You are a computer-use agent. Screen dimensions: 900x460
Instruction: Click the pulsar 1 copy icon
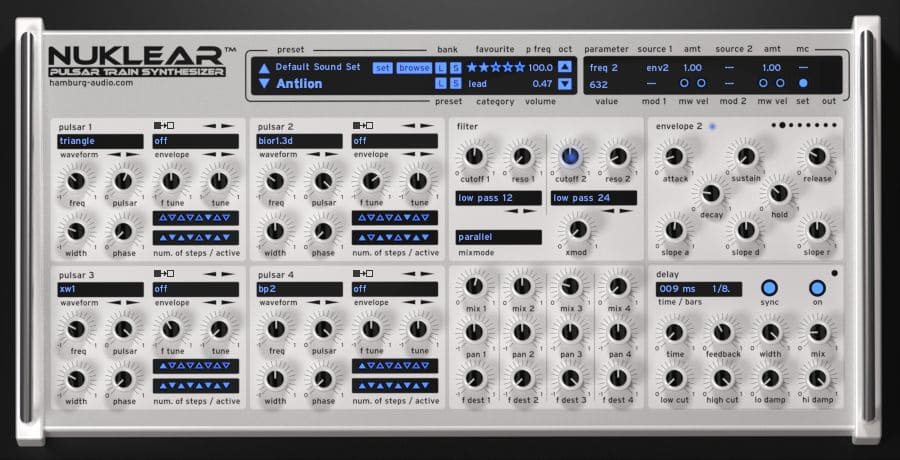[x=164, y=125]
